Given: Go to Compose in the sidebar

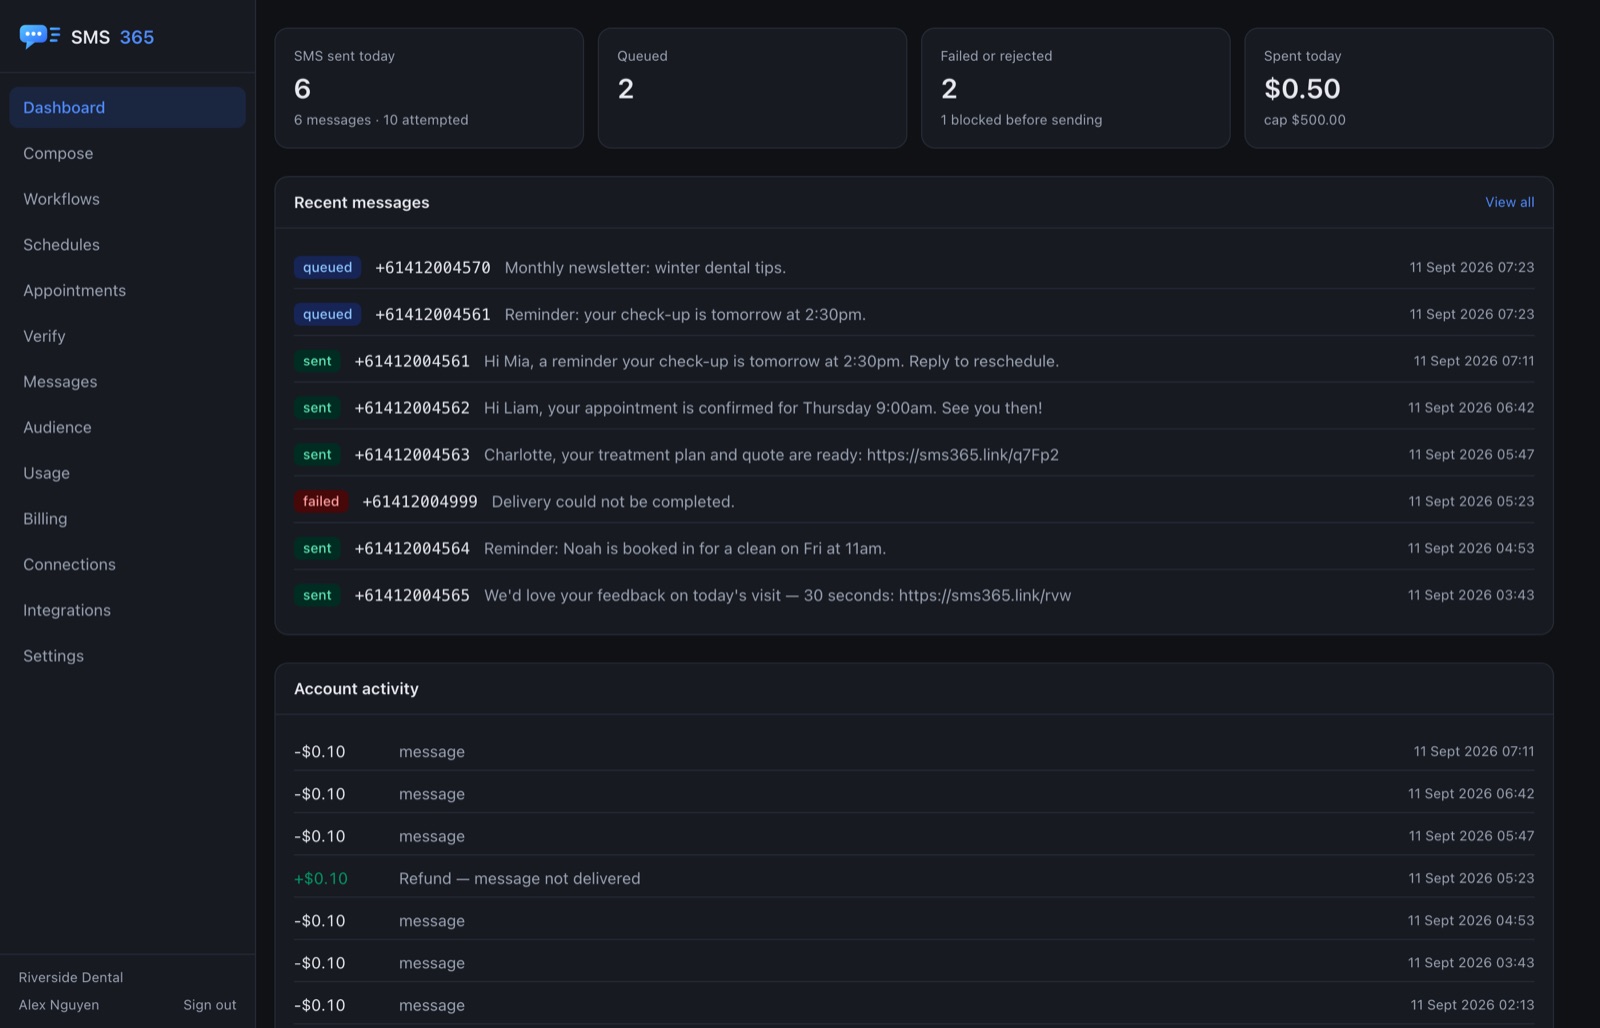Looking at the screenshot, I should pos(127,153).
